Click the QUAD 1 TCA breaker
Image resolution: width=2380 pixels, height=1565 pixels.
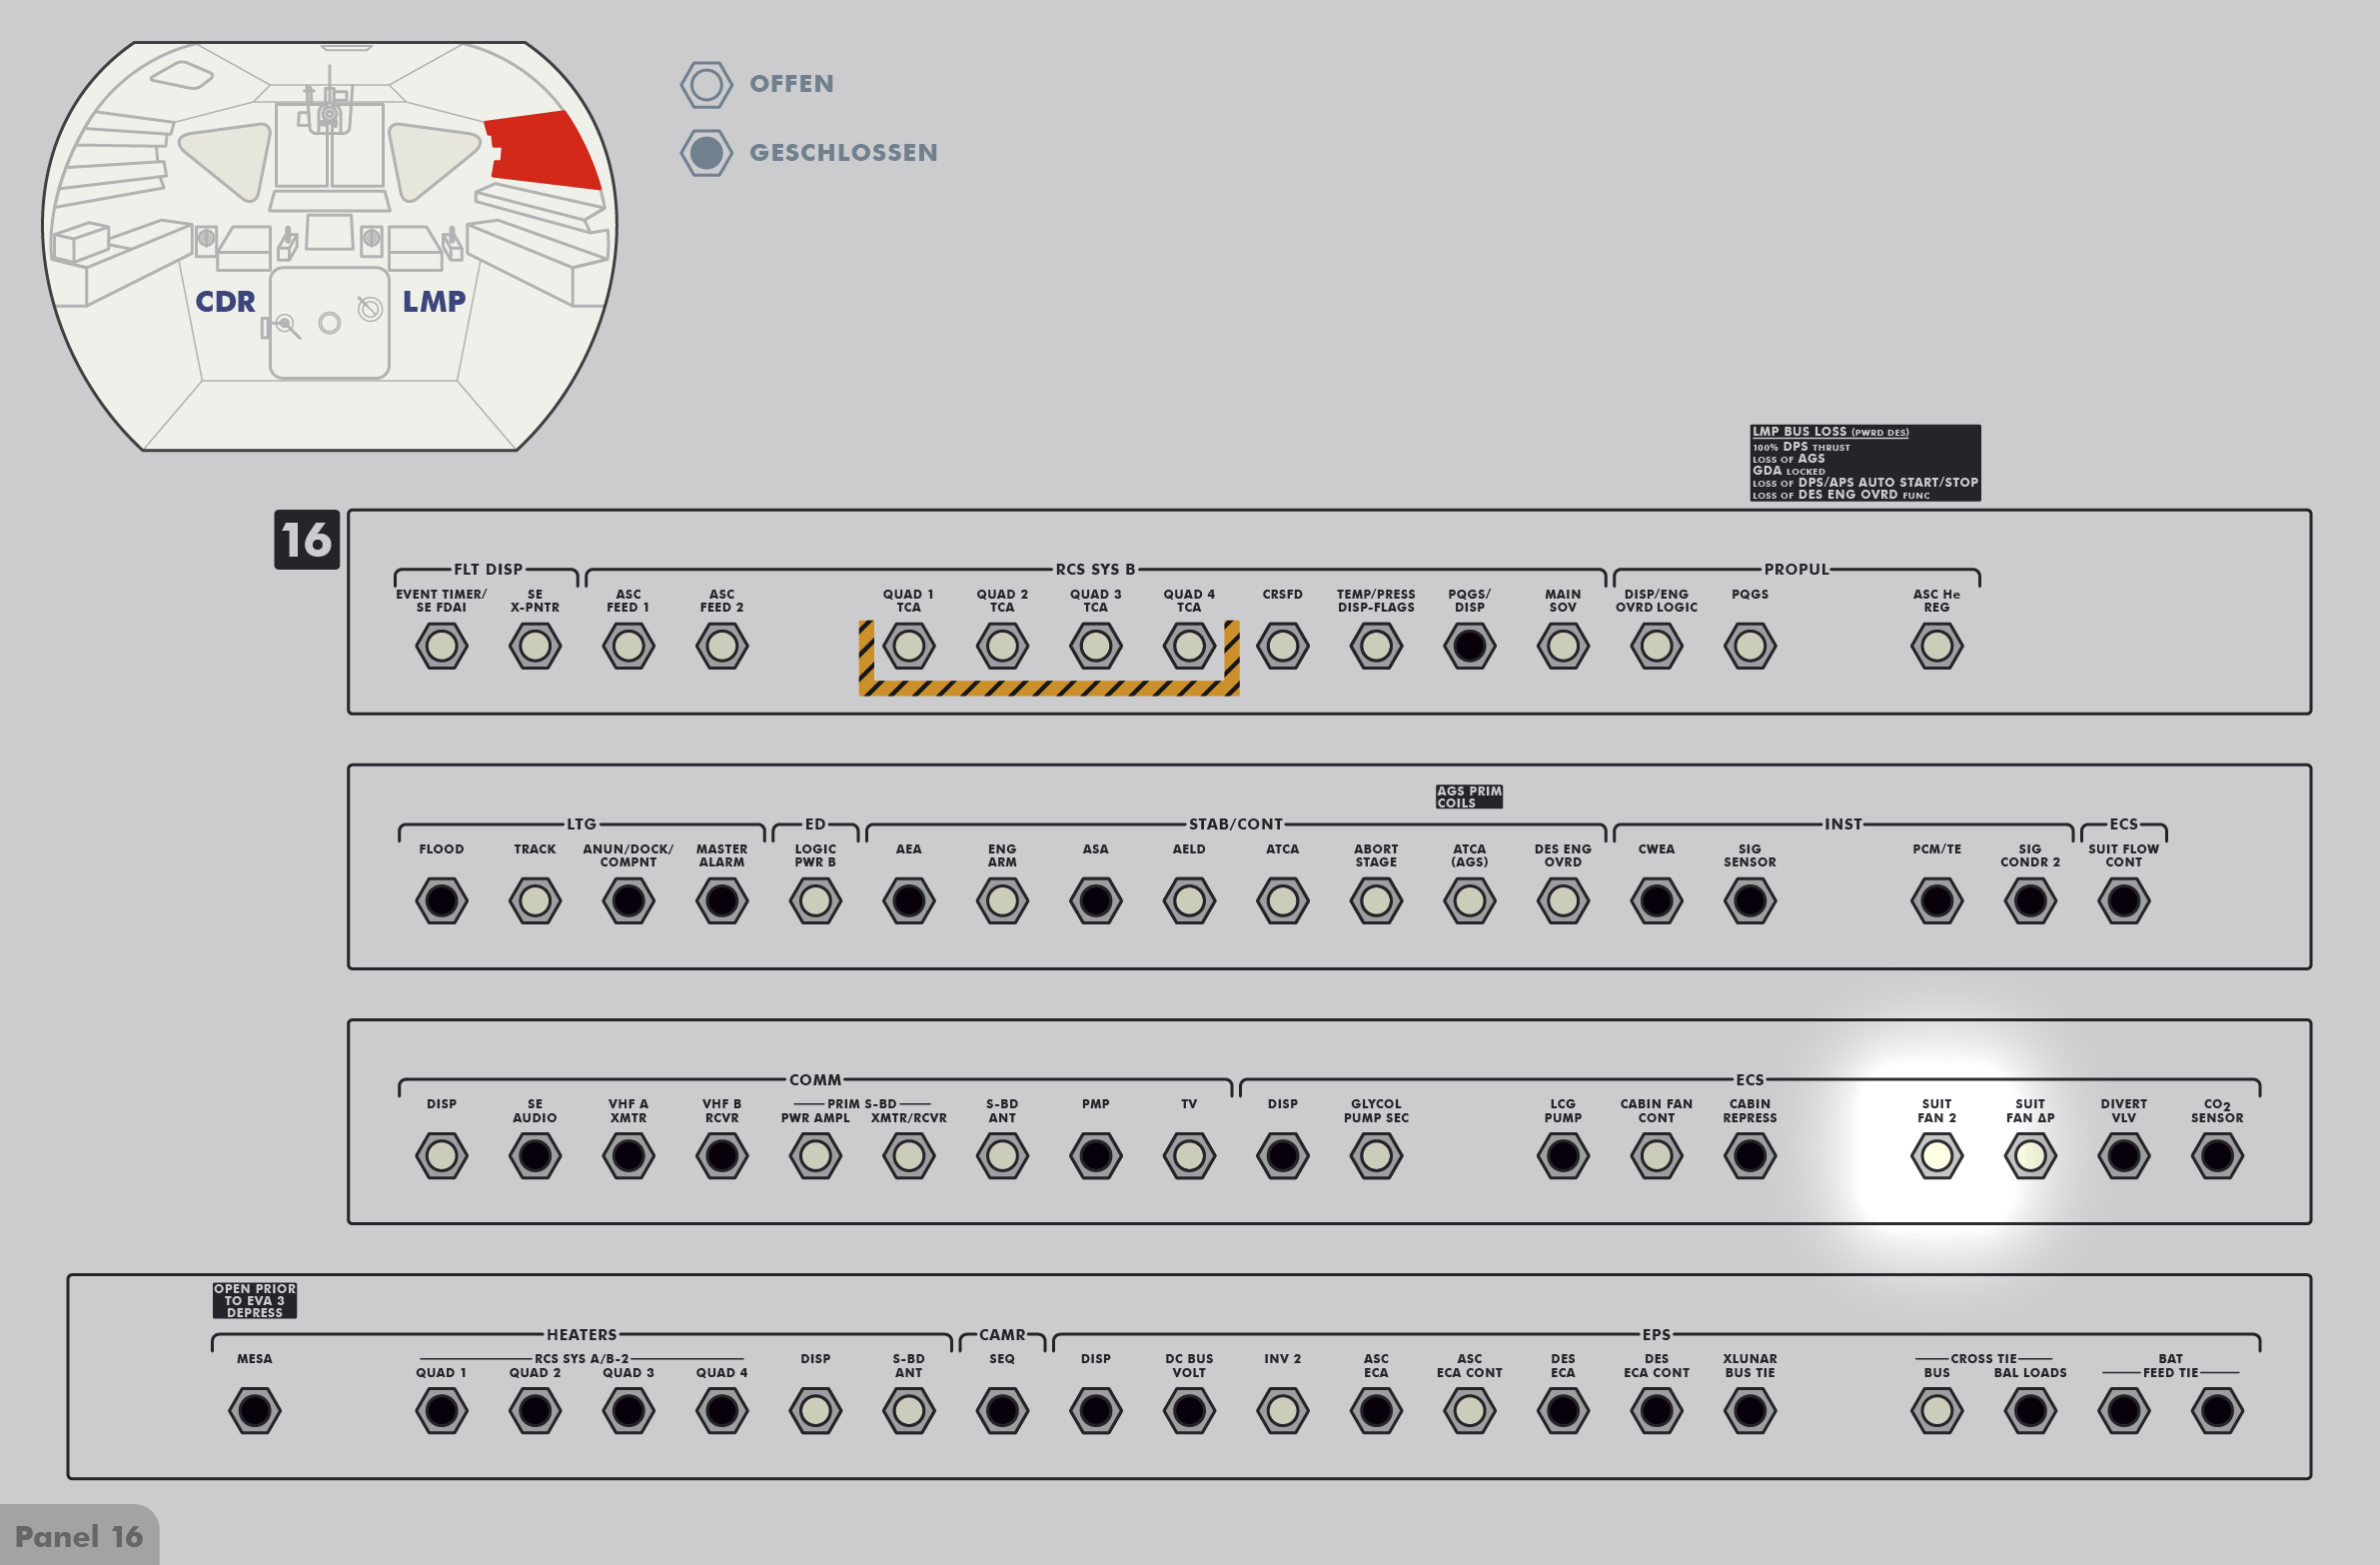(908, 646)
